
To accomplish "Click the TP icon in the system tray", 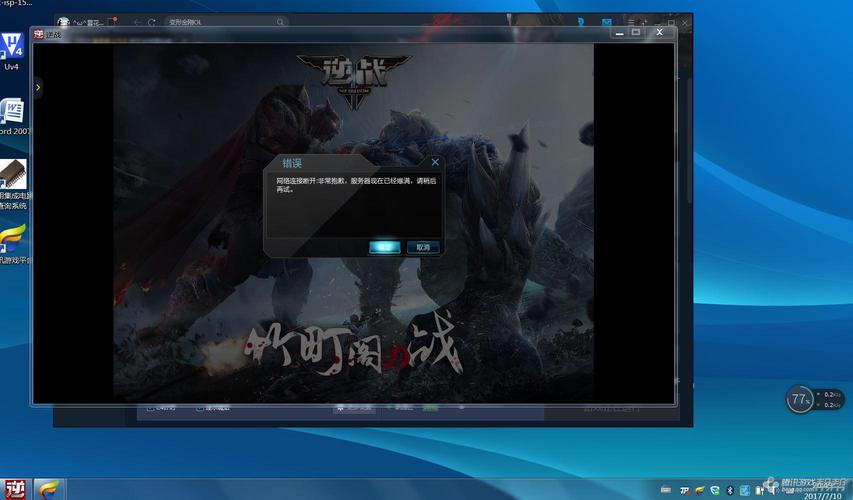I will 685,491.
